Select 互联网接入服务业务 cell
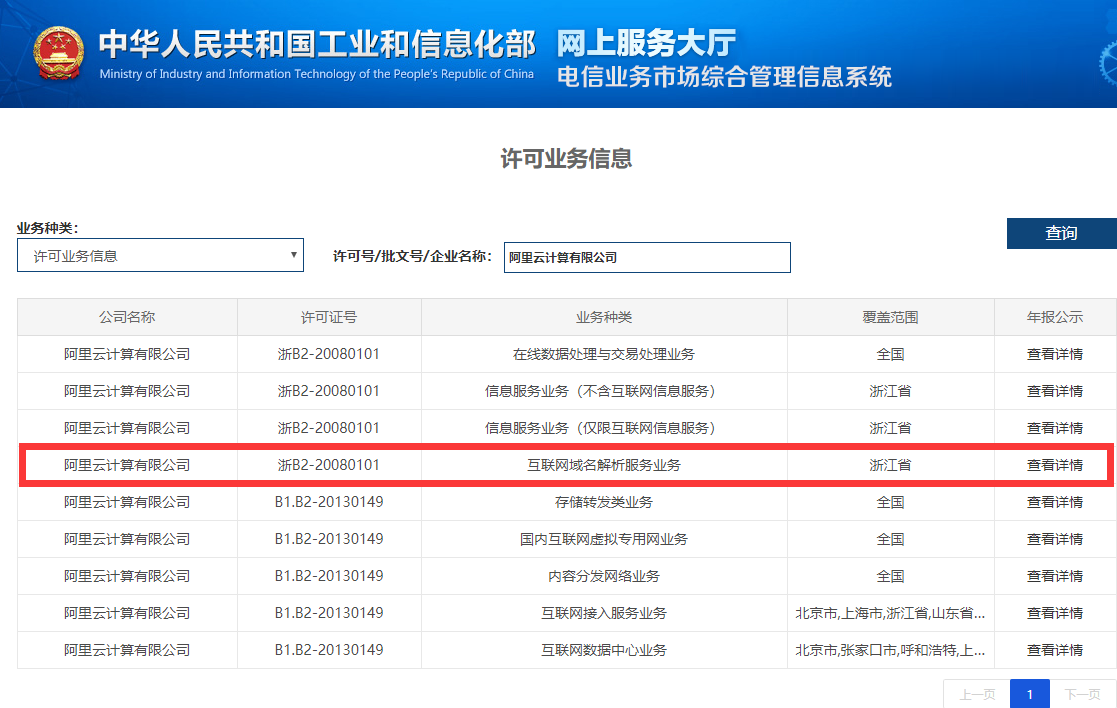Viewport: 1117px width, 708px height. tap(604, 613)
